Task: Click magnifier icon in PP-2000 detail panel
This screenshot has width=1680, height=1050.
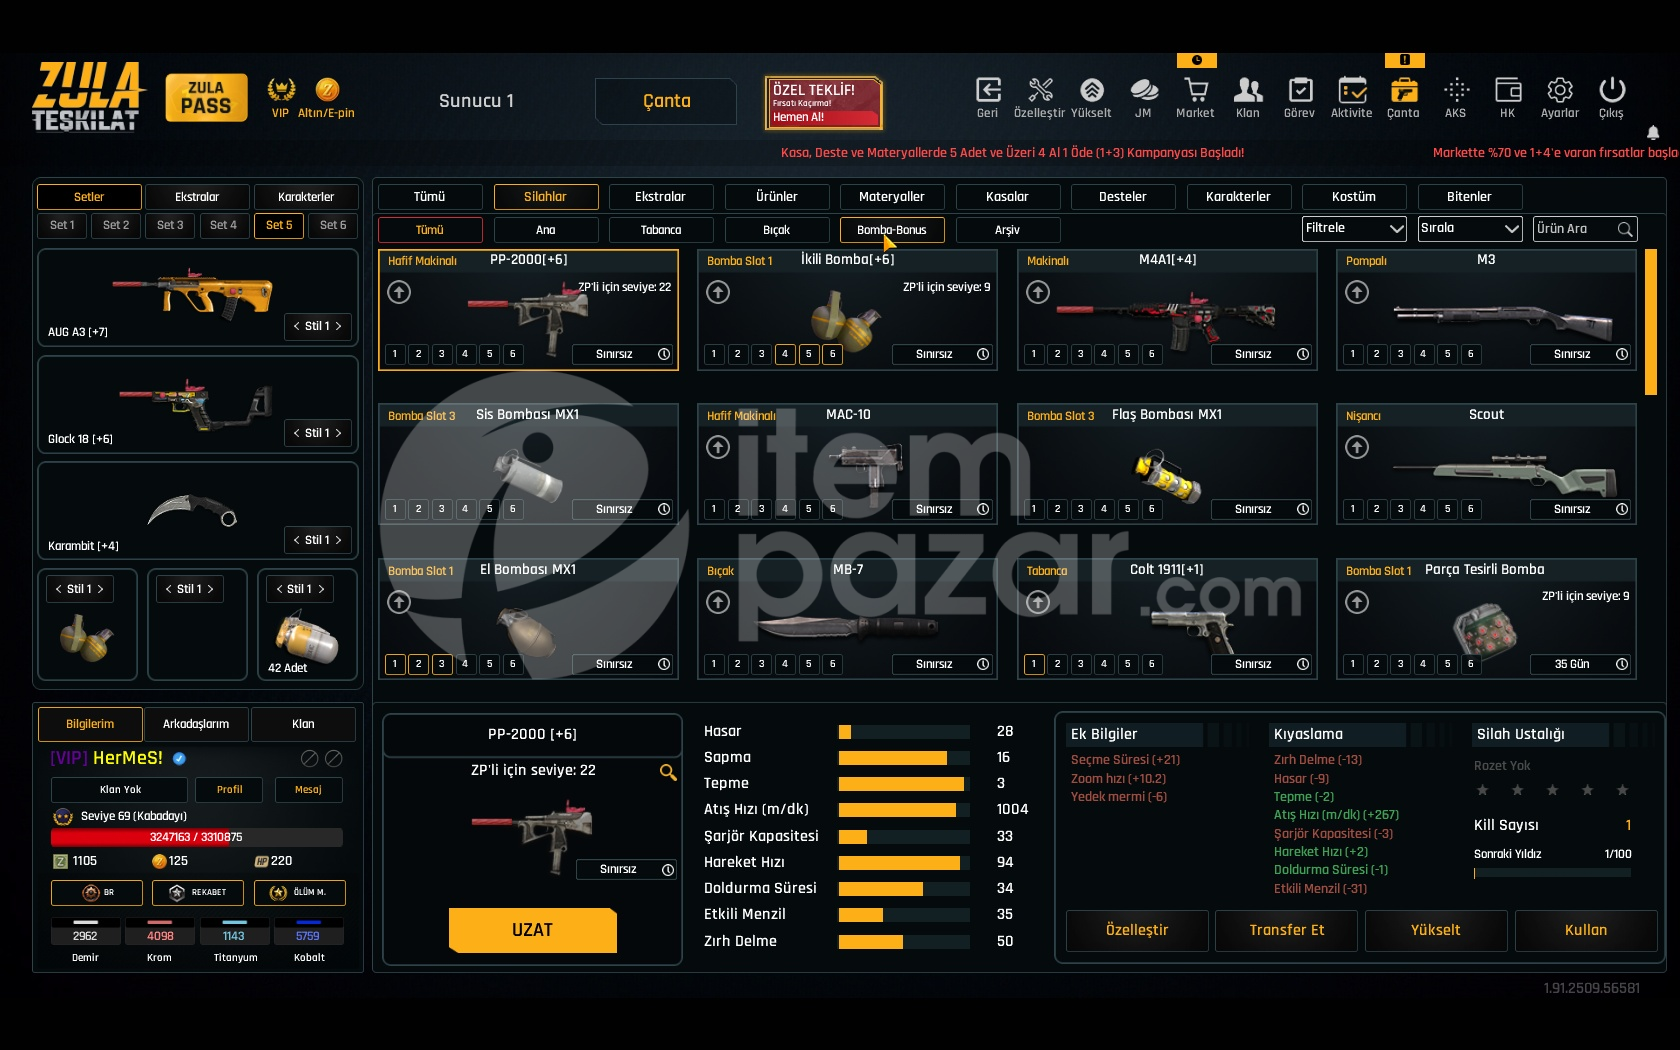Action: click(x=668, y=772)
